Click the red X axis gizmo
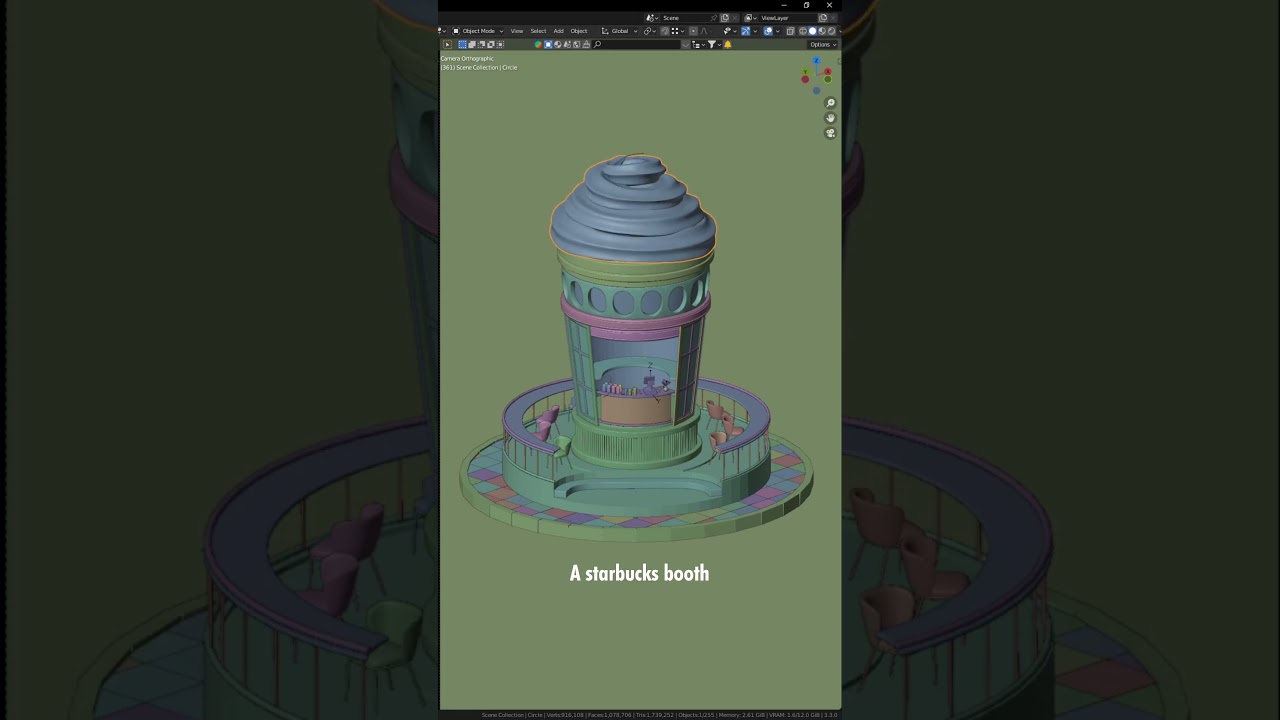Image resolution: width=1280 pixels, height=720 pixels. (828, 71)
